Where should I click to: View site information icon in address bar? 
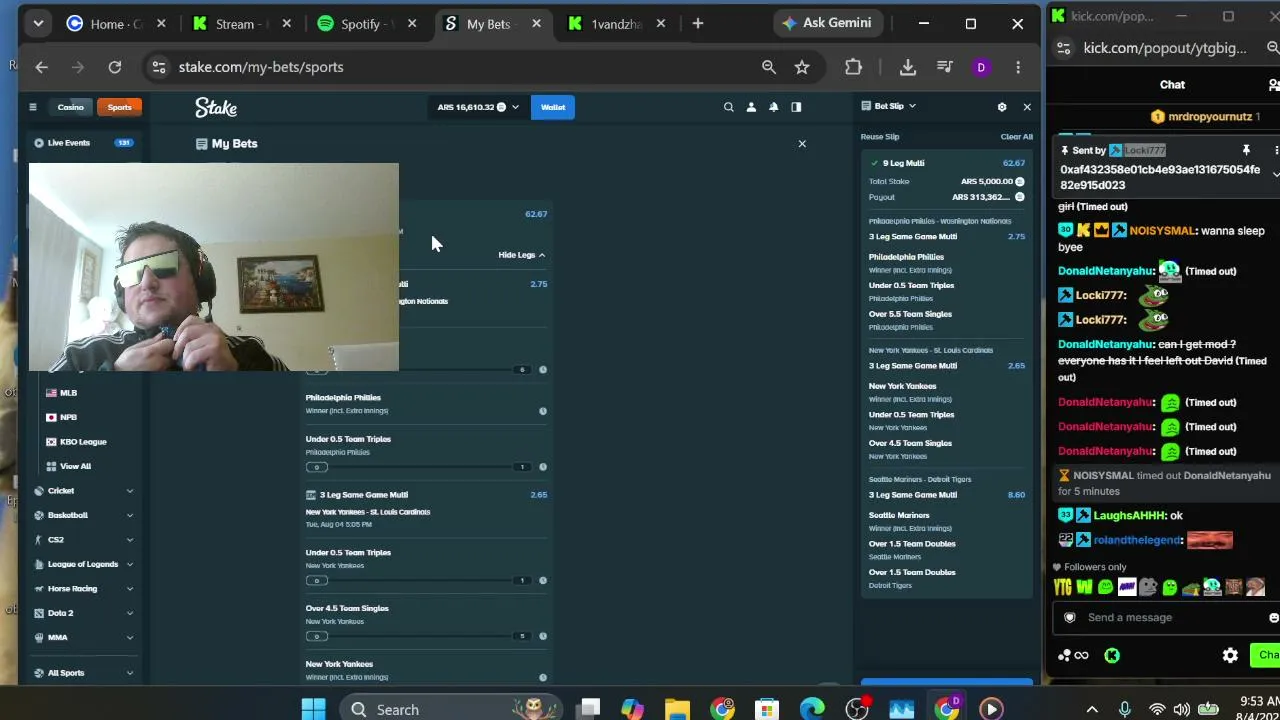coord(158,67)
